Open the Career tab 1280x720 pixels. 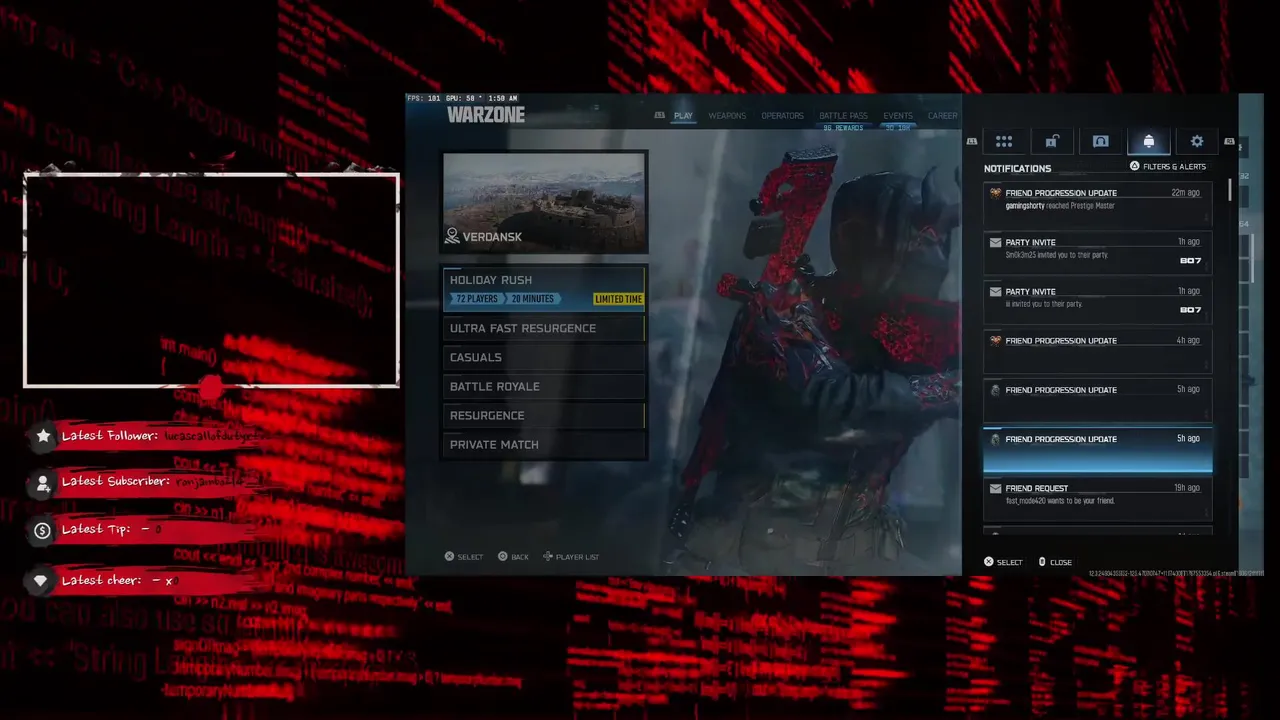coord(942,116)
